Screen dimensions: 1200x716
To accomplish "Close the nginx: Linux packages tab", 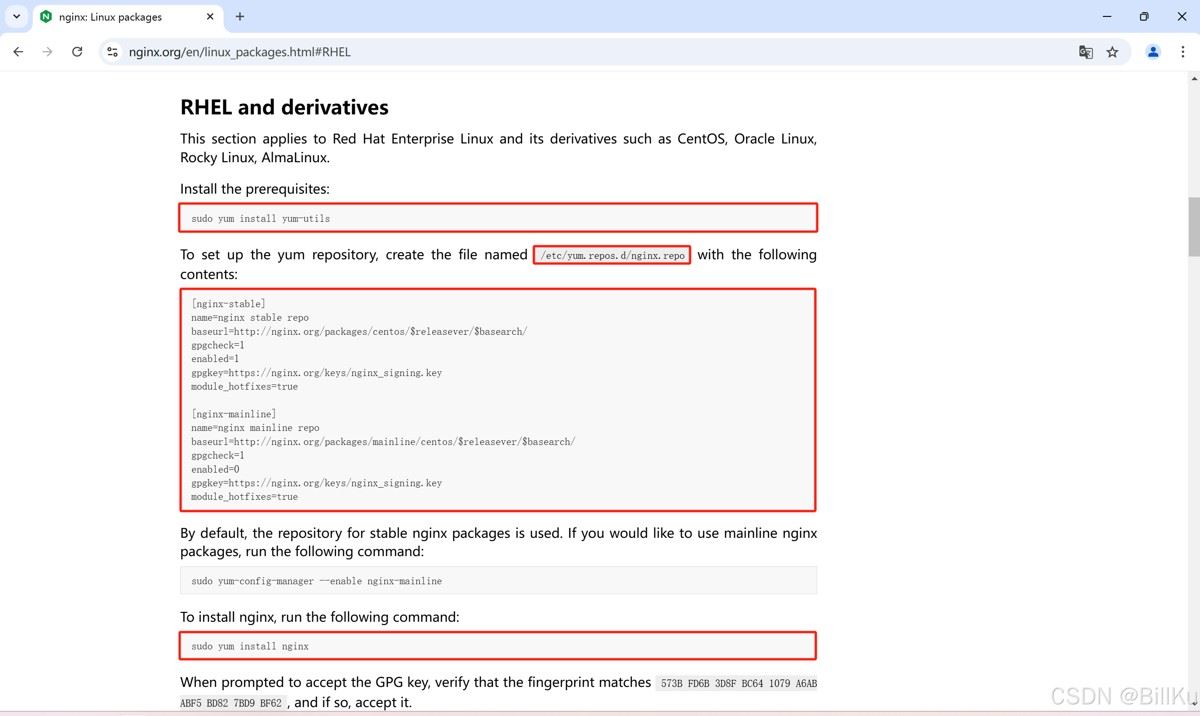I will [209, 17].
